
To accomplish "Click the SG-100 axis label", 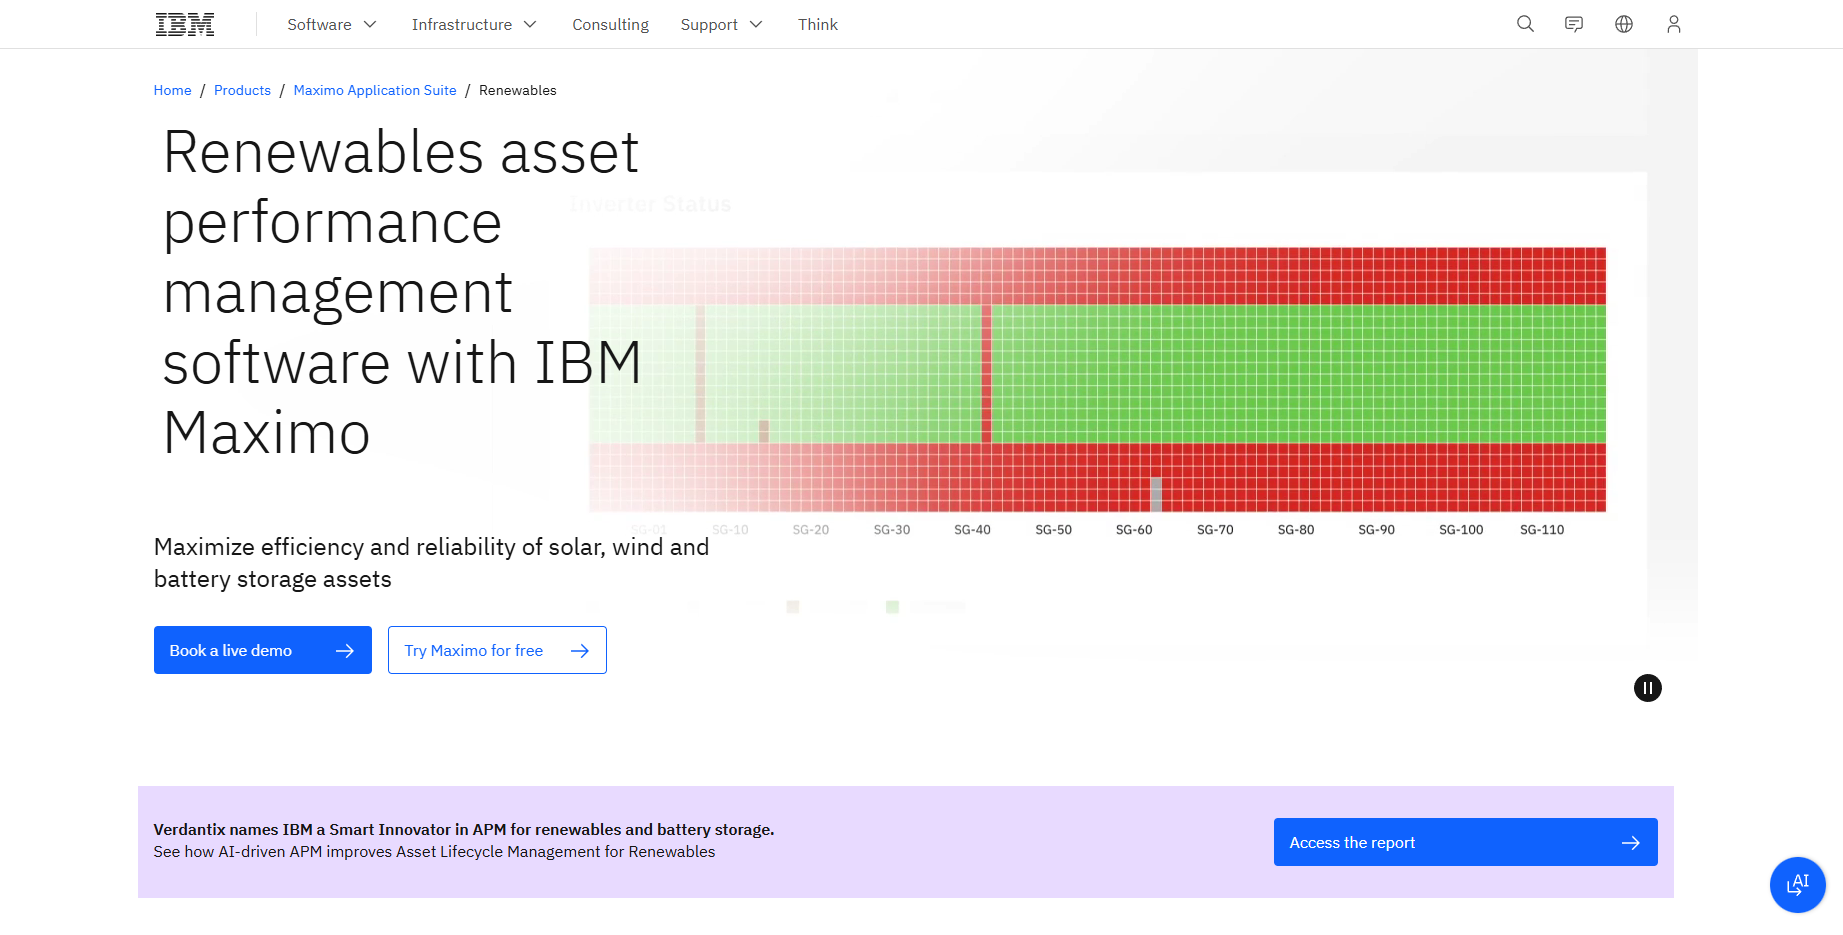I will tap(1461, 530).
